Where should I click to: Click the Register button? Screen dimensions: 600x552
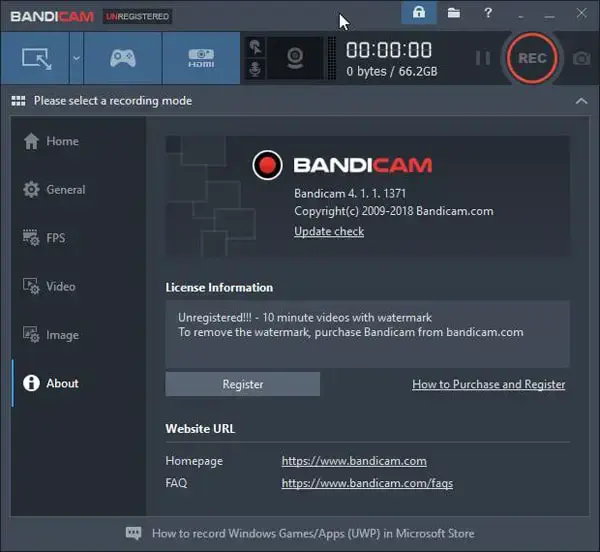click(243, 384)
